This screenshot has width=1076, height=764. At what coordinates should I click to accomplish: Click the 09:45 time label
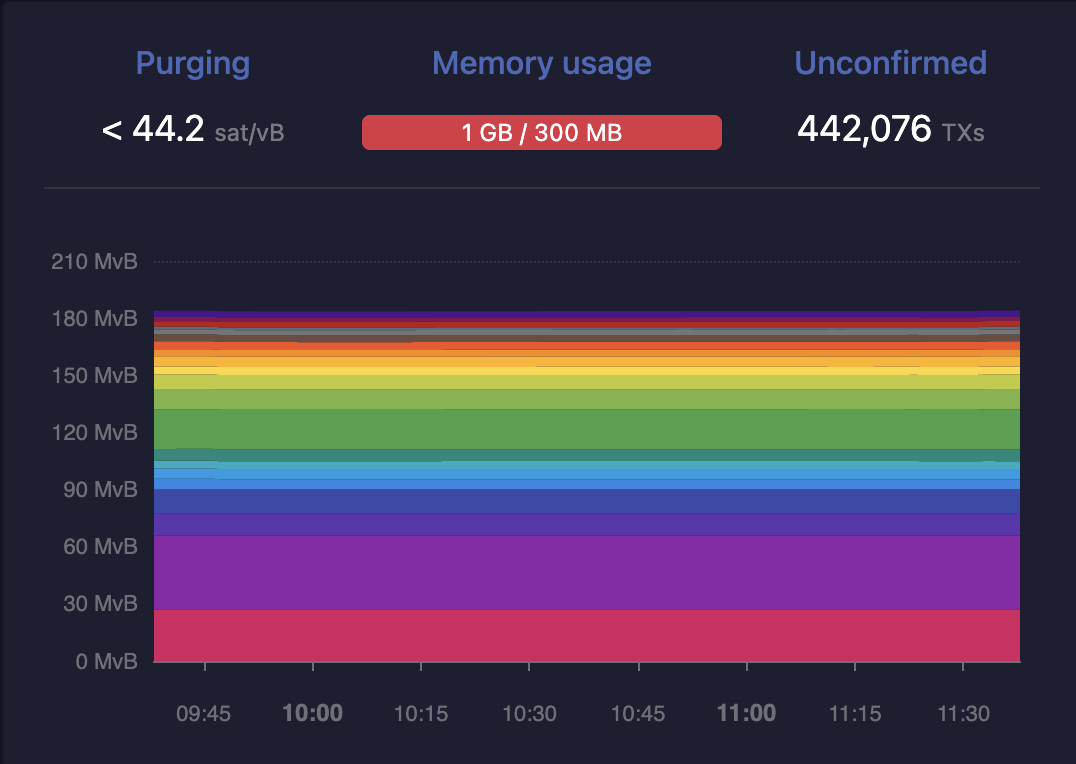coord(204,714)
